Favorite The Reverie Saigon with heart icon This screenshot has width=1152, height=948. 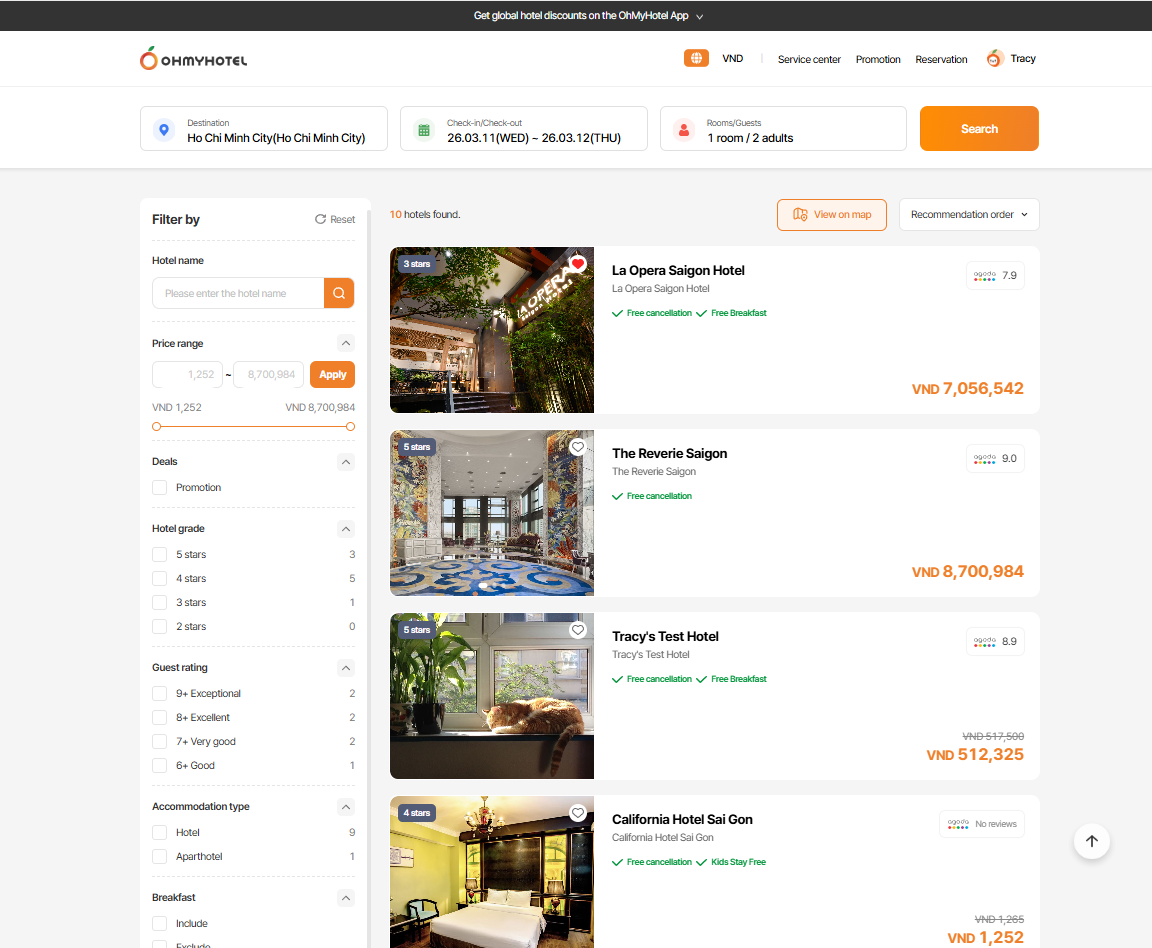point(578,447)
